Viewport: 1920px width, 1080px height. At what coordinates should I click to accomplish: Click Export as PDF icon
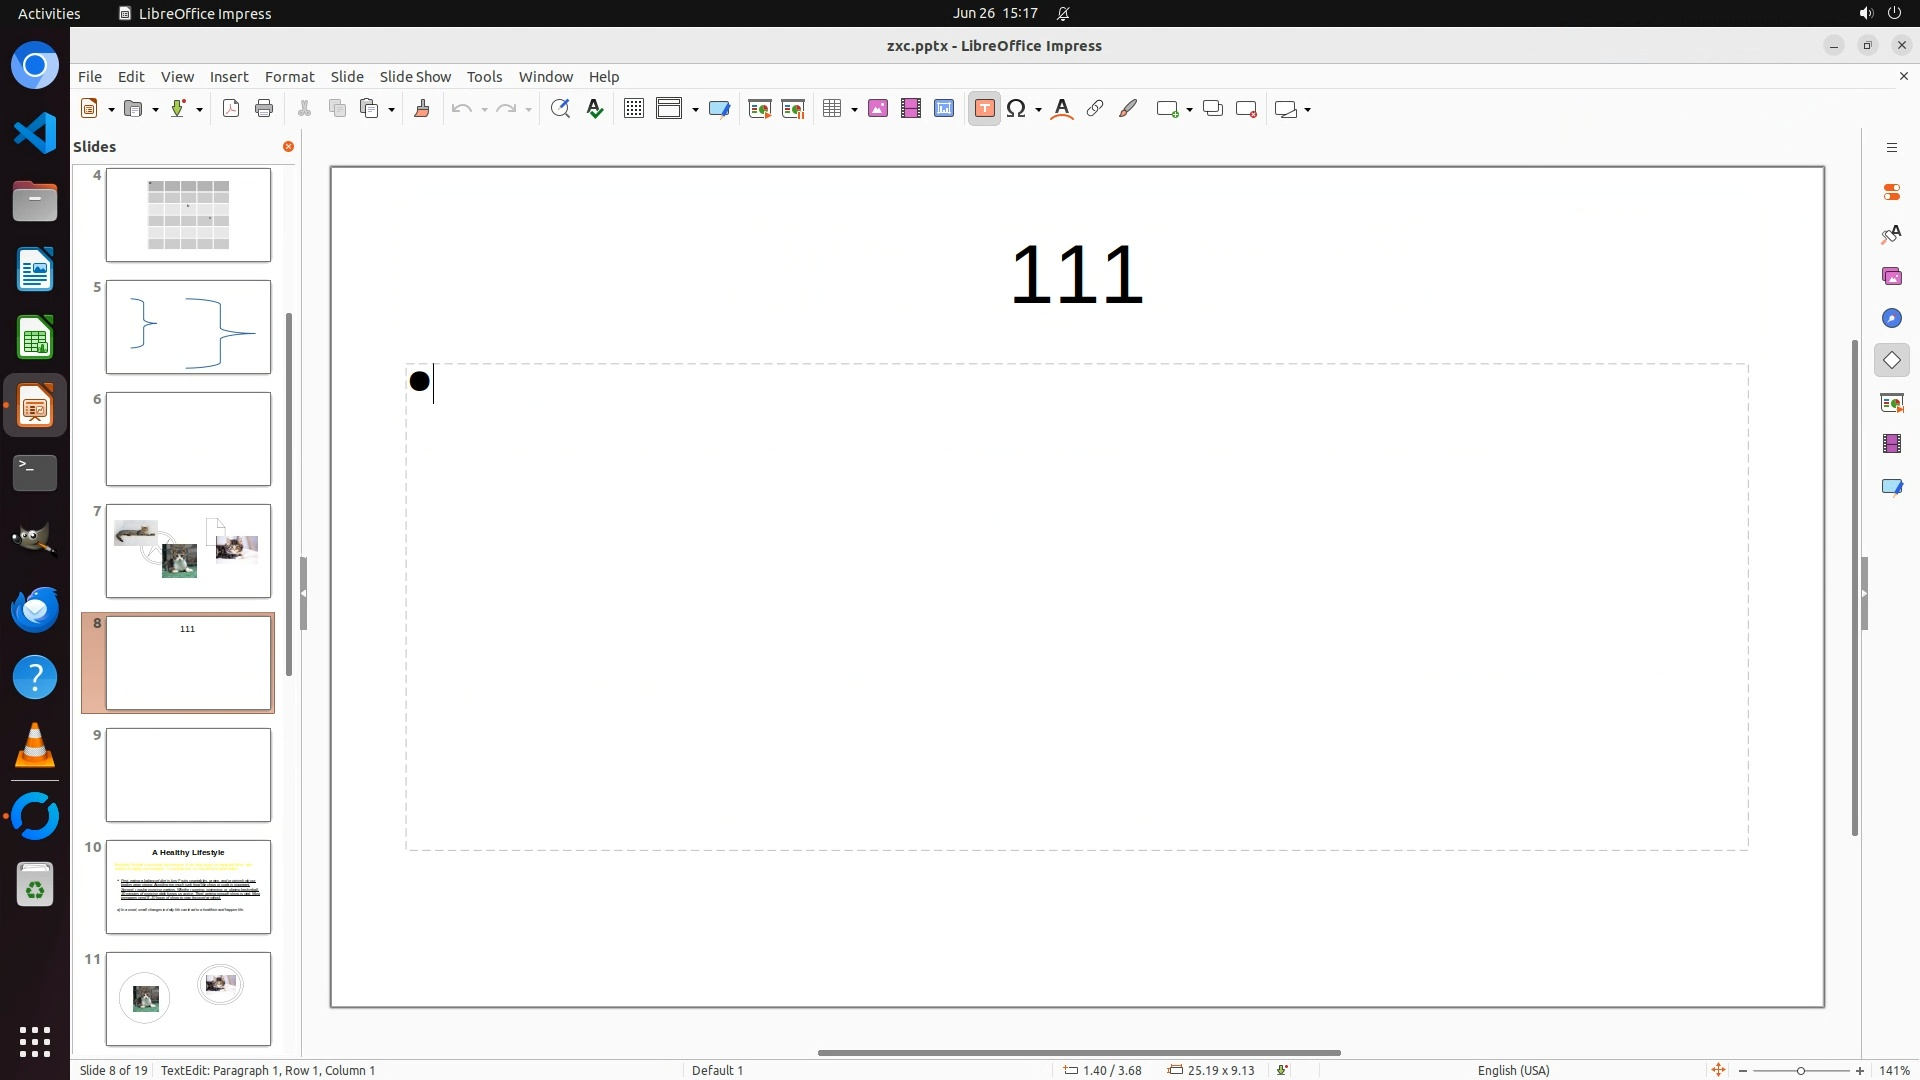pyautogui.click(x=231, y=109)
